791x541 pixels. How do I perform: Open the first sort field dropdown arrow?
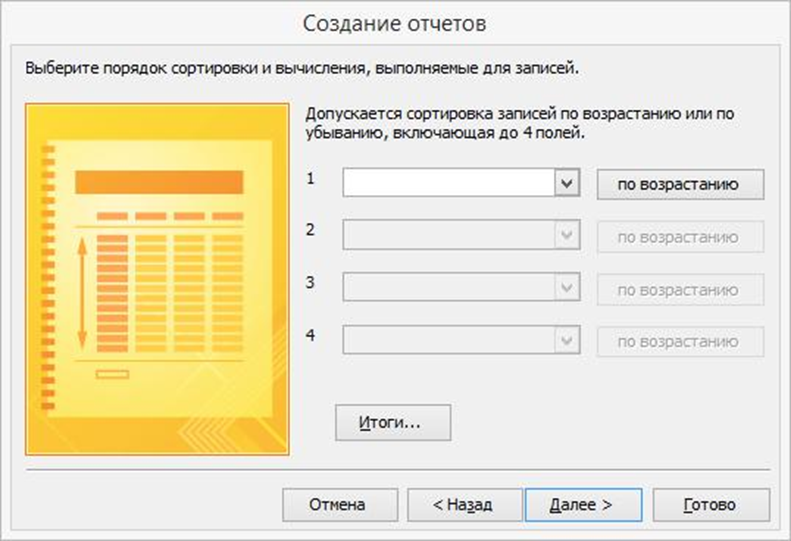567,183
